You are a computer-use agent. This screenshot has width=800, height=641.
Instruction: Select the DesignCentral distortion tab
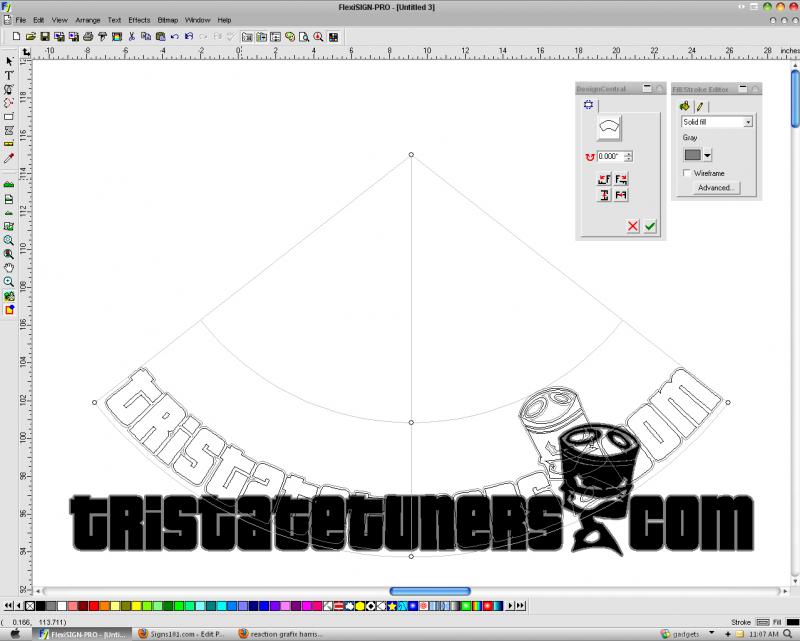[589, 105]
